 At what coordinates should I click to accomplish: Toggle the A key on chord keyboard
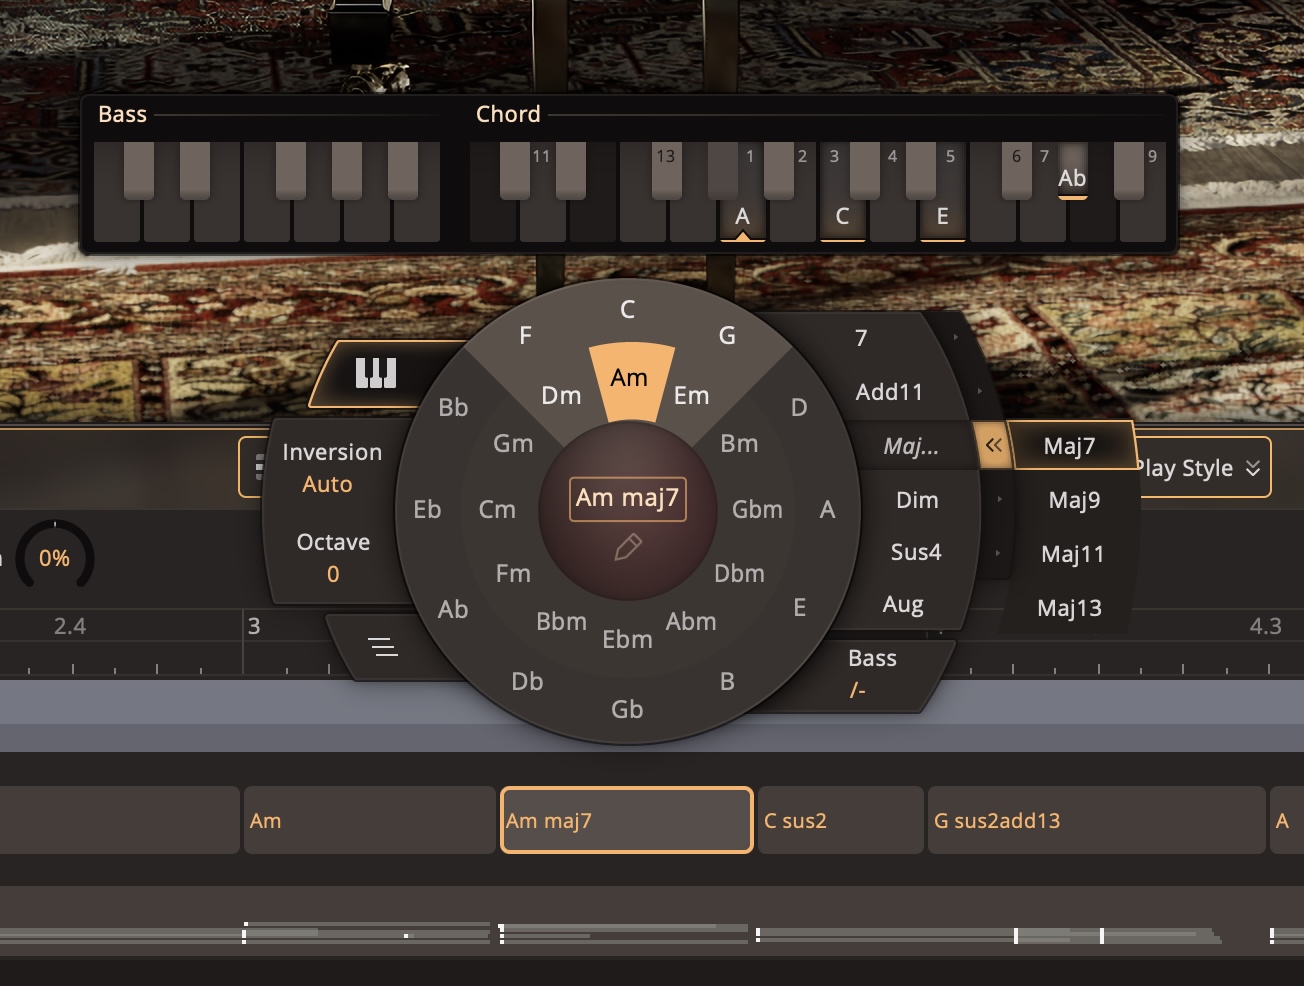pyautogui.click(x=742, y=216)
